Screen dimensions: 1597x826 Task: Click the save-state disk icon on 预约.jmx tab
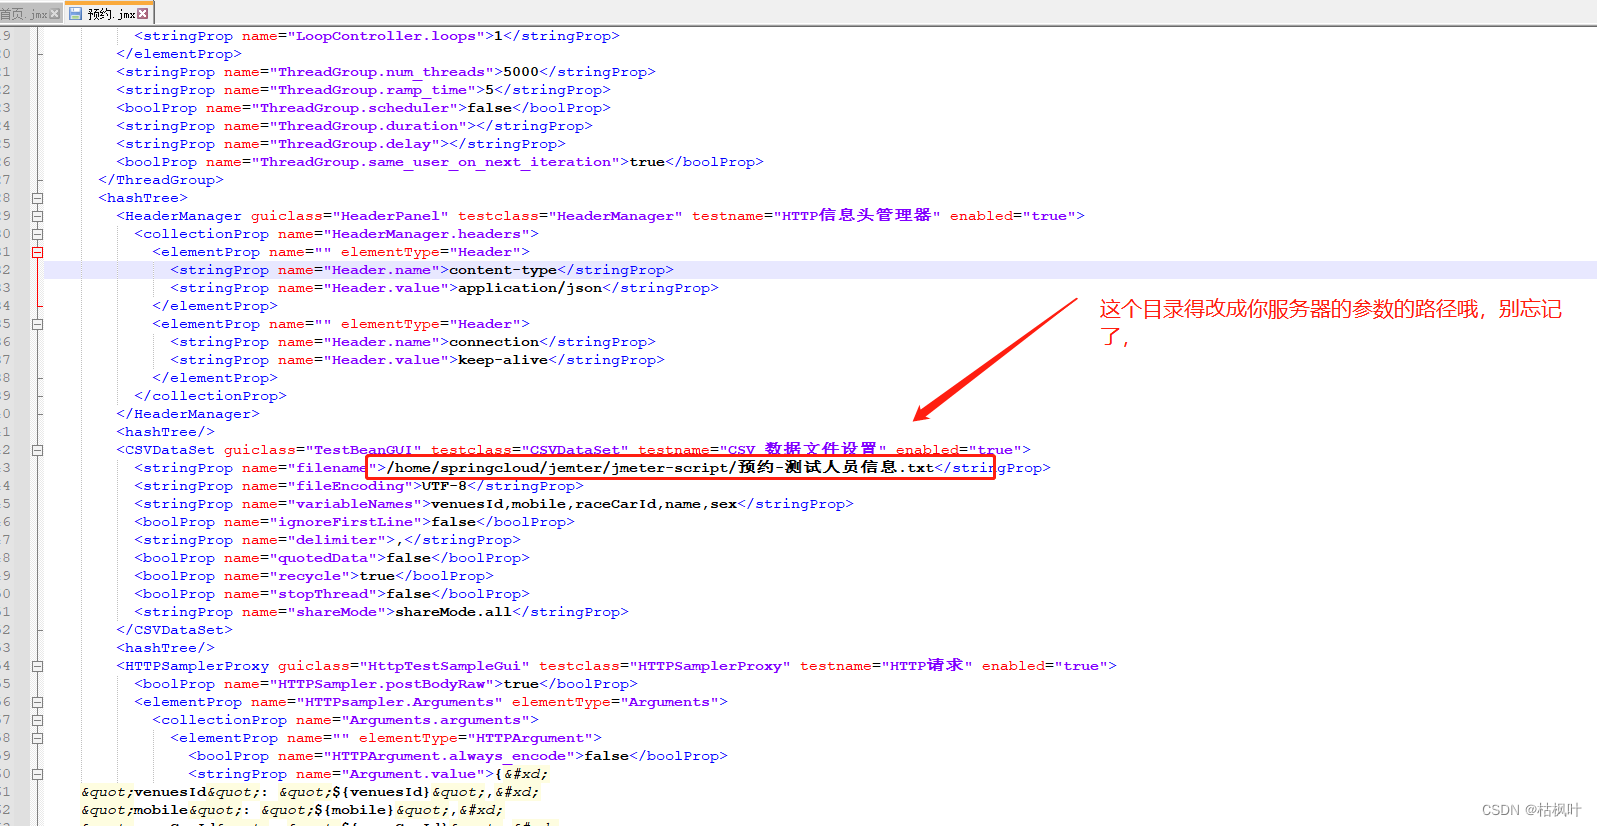(x=76, y=13)
